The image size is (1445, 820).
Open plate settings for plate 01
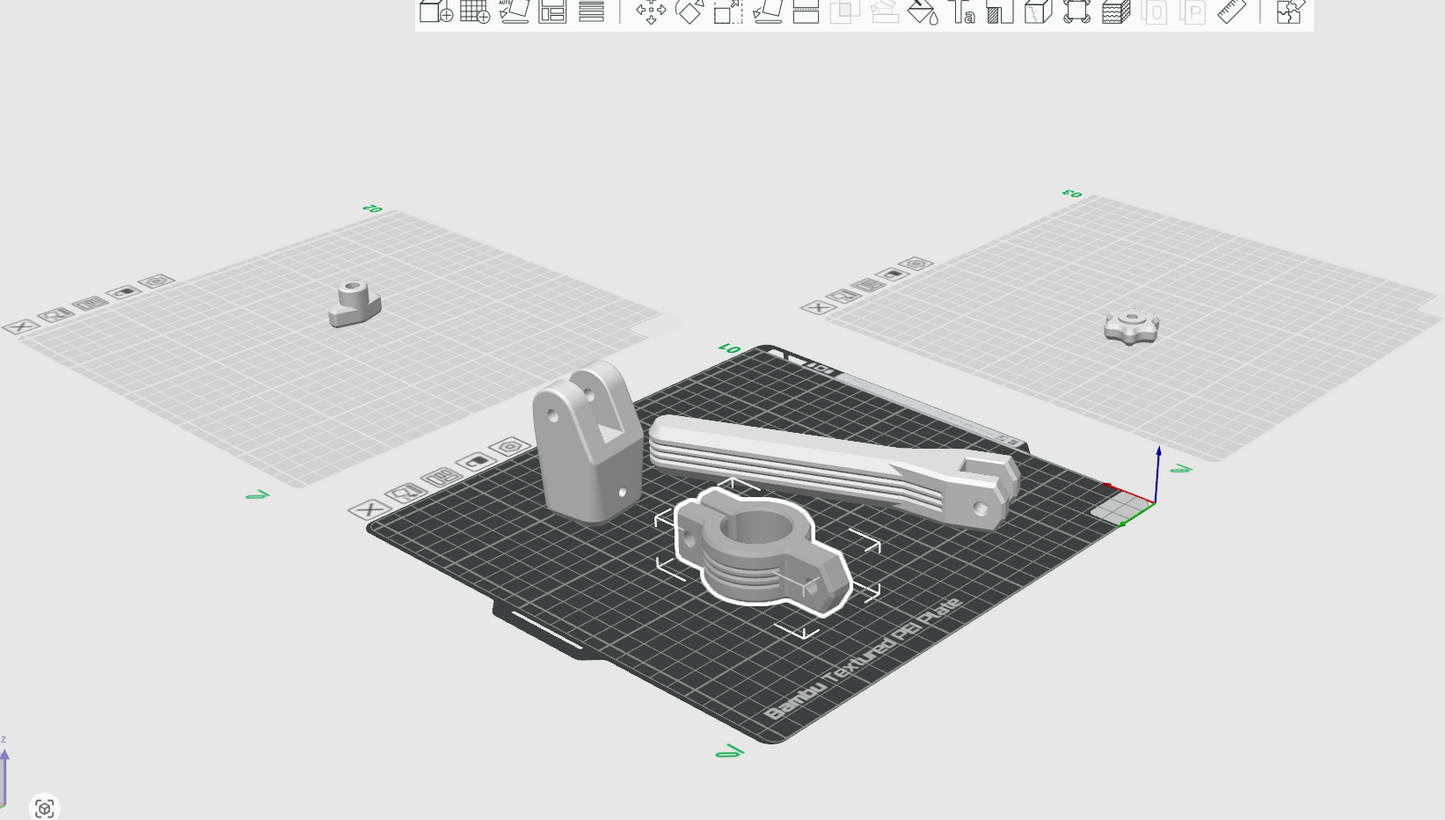click(441, 478)
